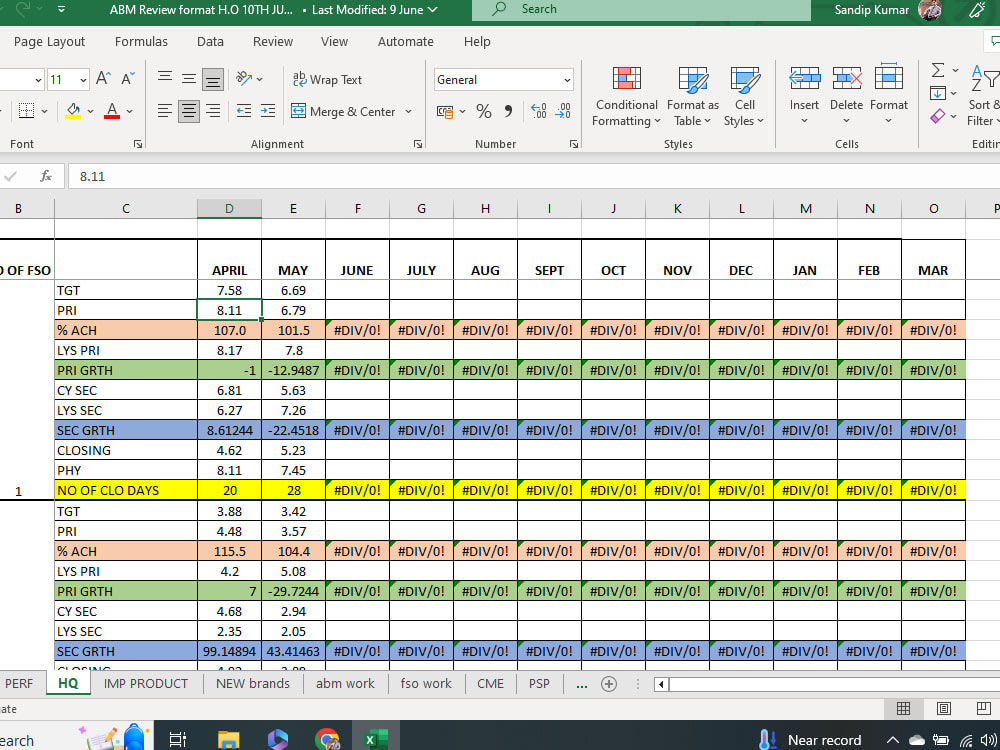The height and width of the screenshot is (750, 1000).
Task: Click the insert function fx icon
Action: click(x=45, y=176)
